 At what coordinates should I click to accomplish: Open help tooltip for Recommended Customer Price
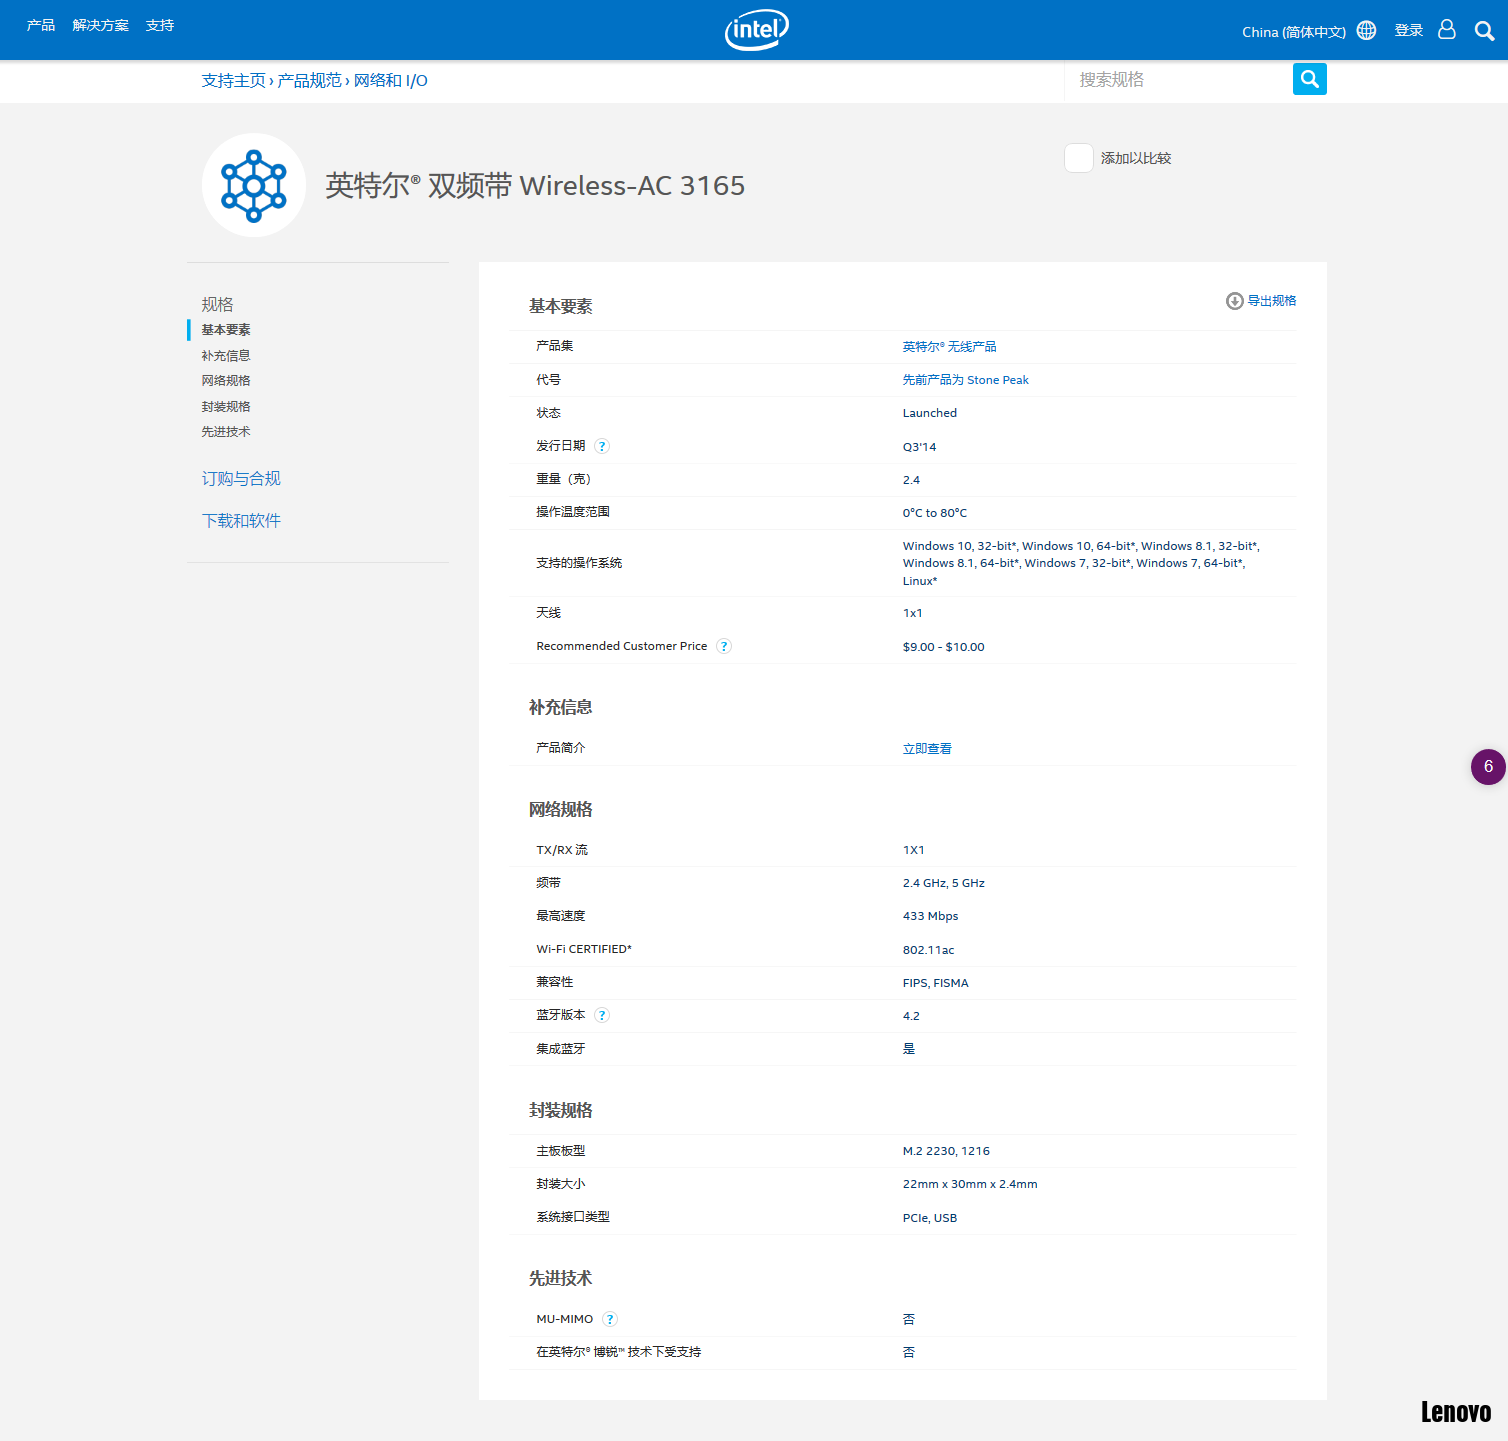pyautogui.click(x=724, y=646)
